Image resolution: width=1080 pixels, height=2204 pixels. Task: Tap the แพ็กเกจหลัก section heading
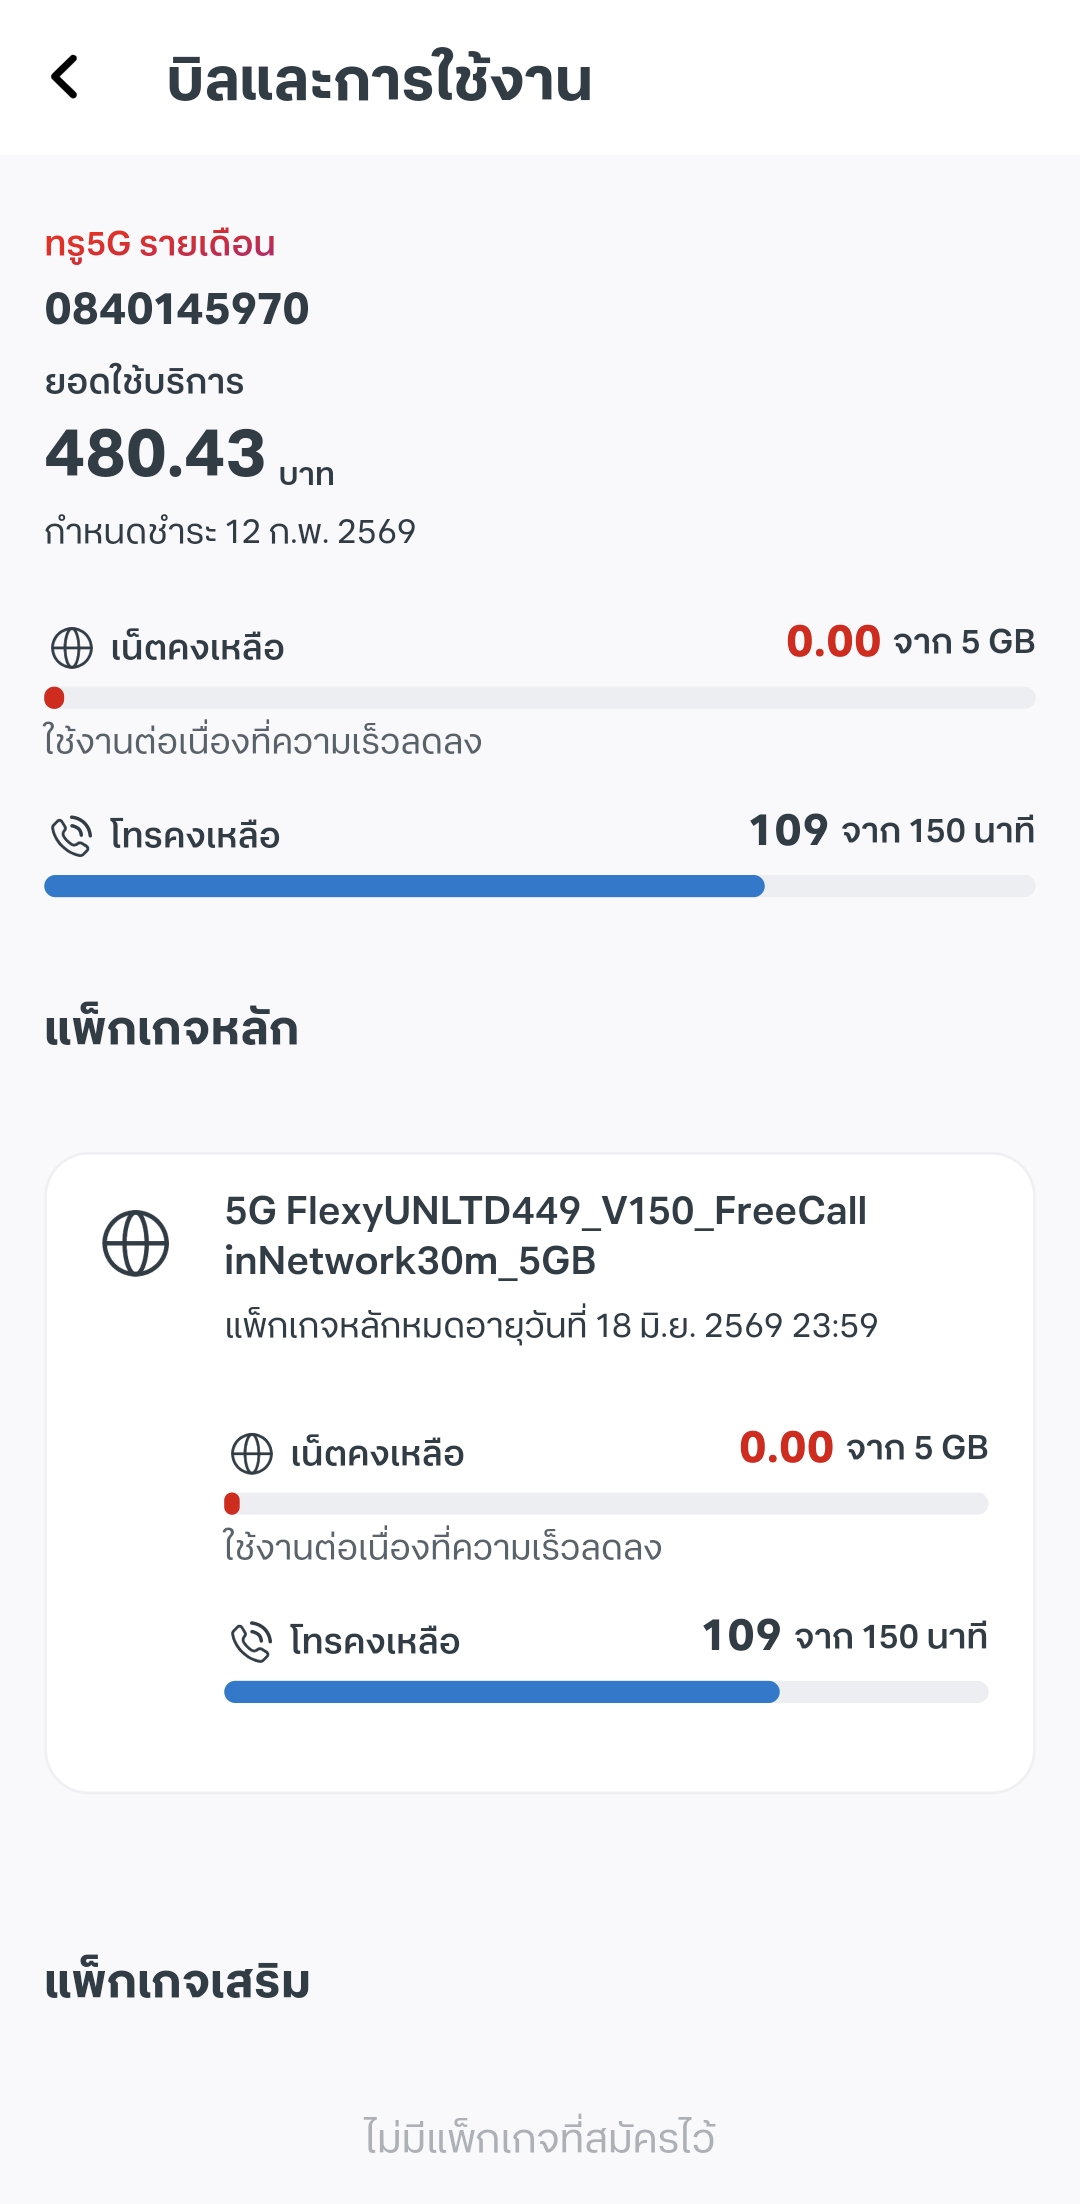coord(172,1030)
